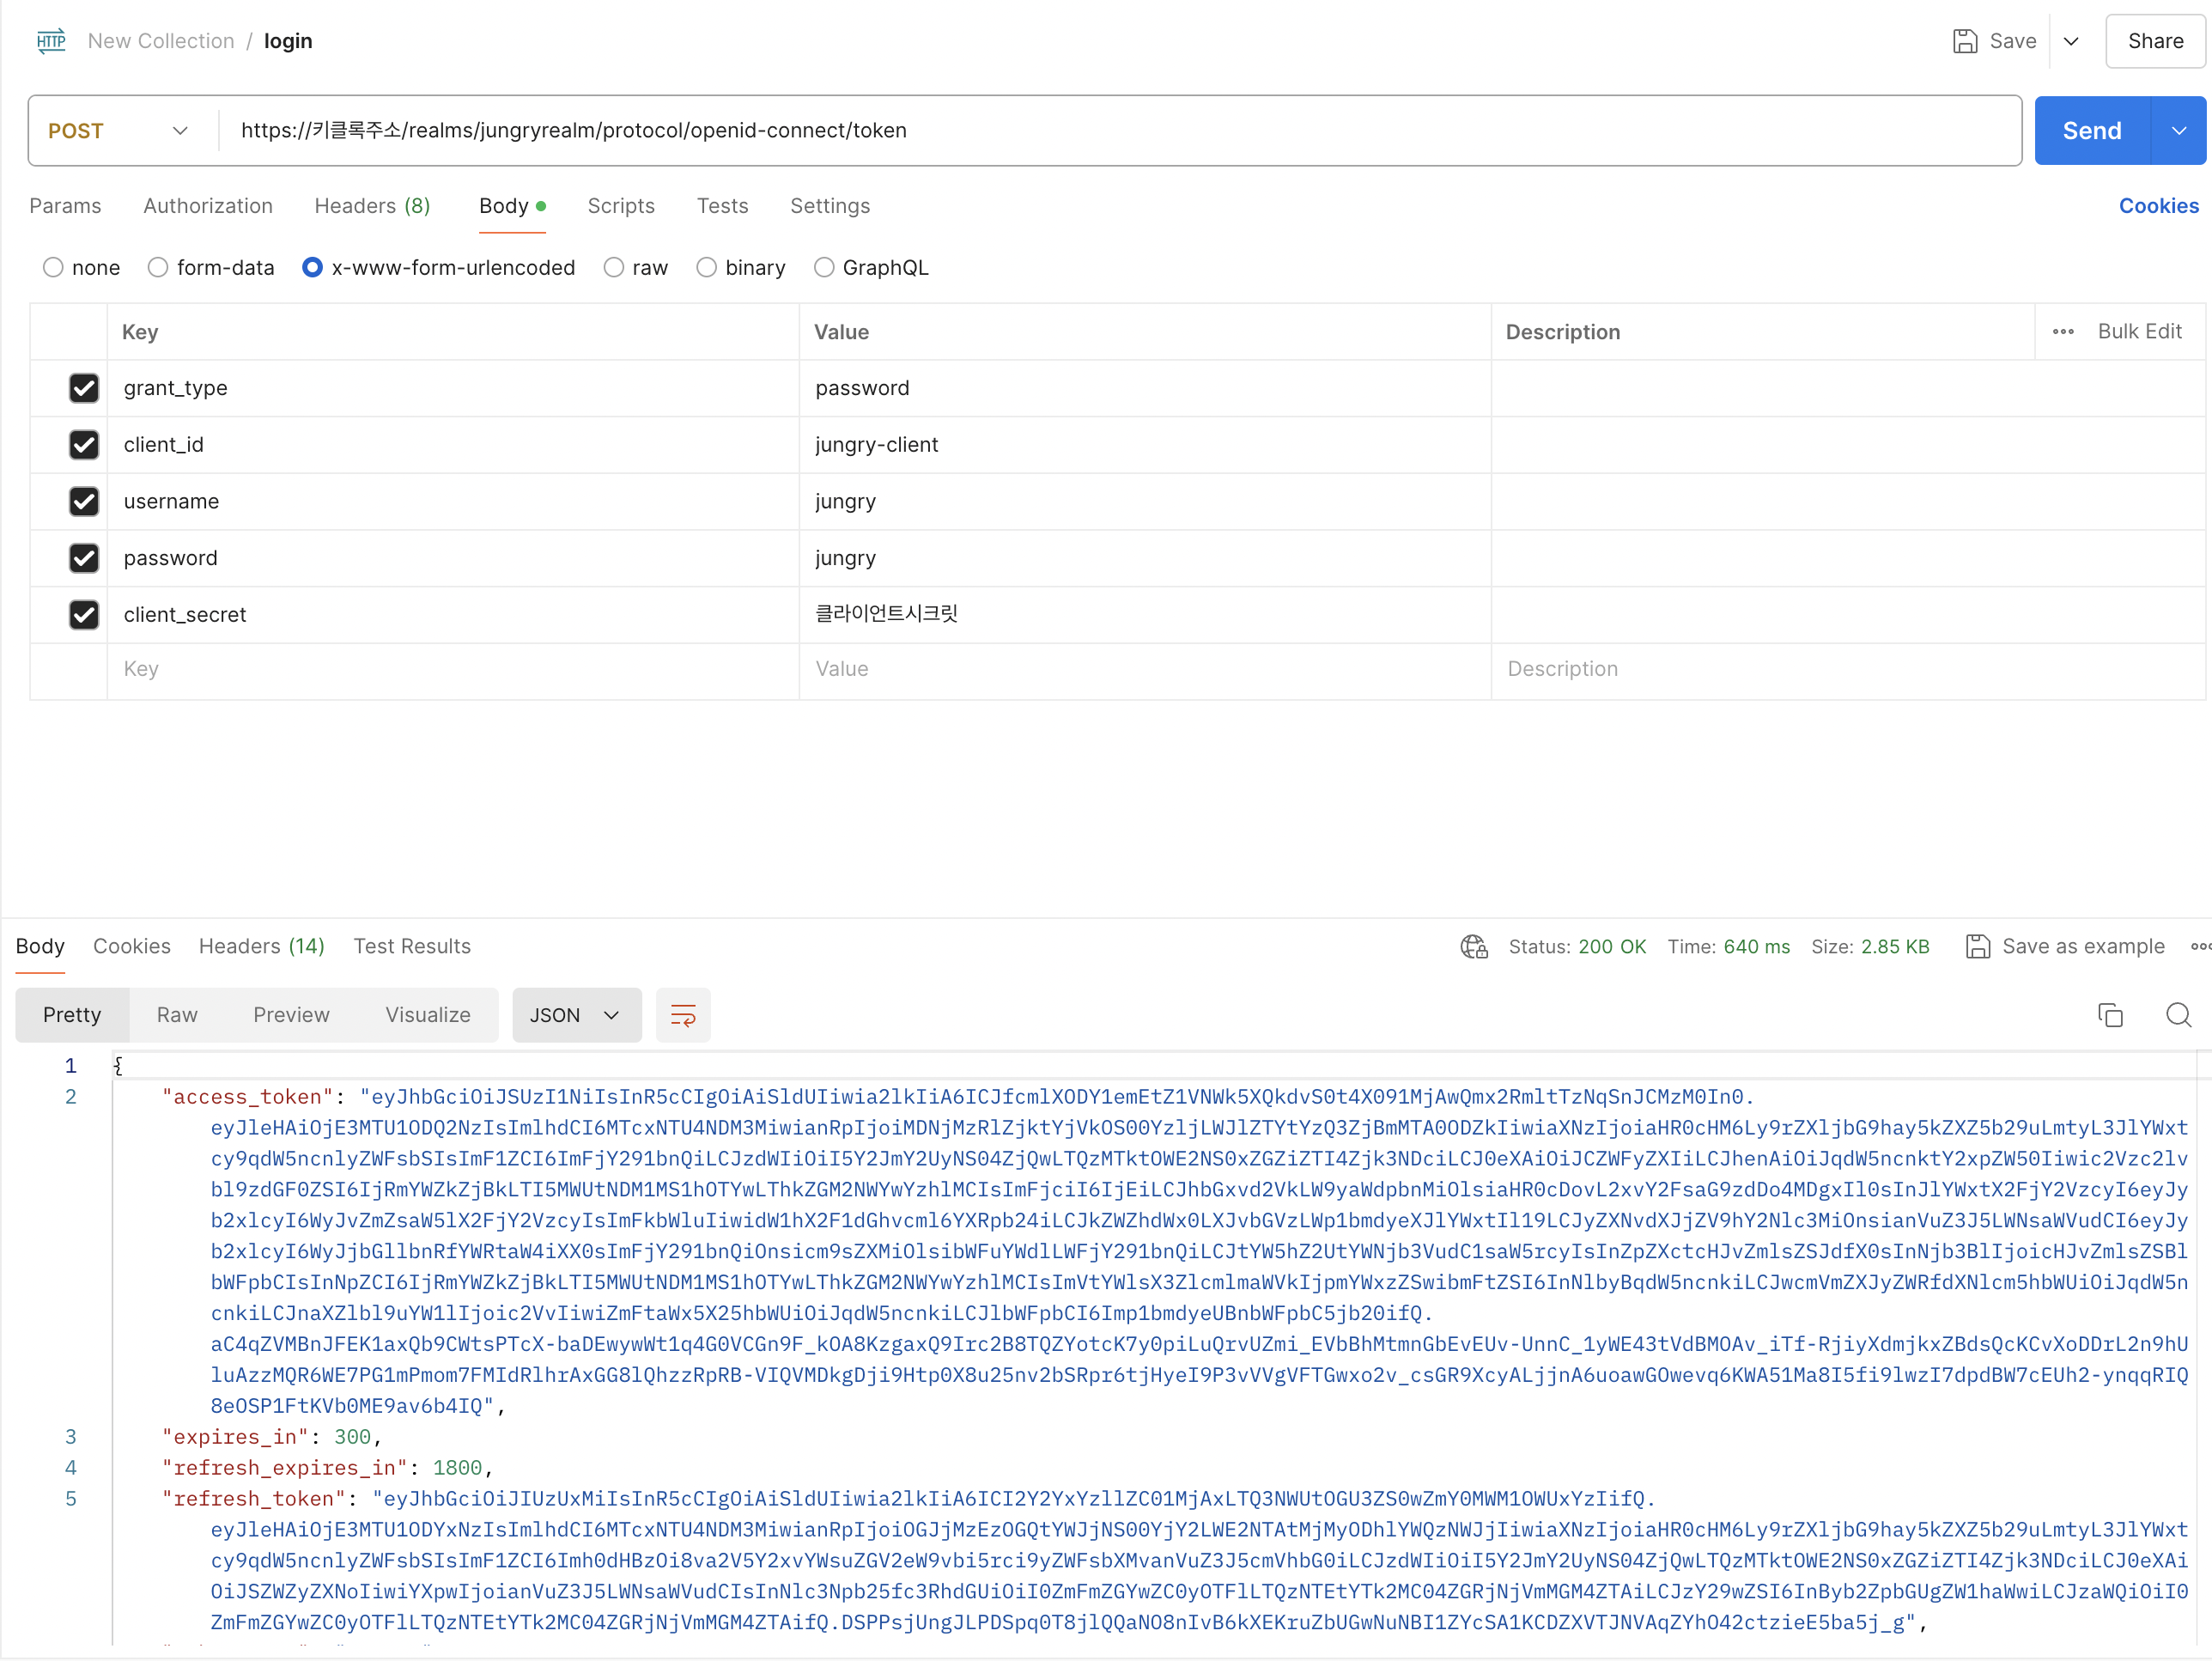
Task: Select the form-data body type
Action: (157, 268)
